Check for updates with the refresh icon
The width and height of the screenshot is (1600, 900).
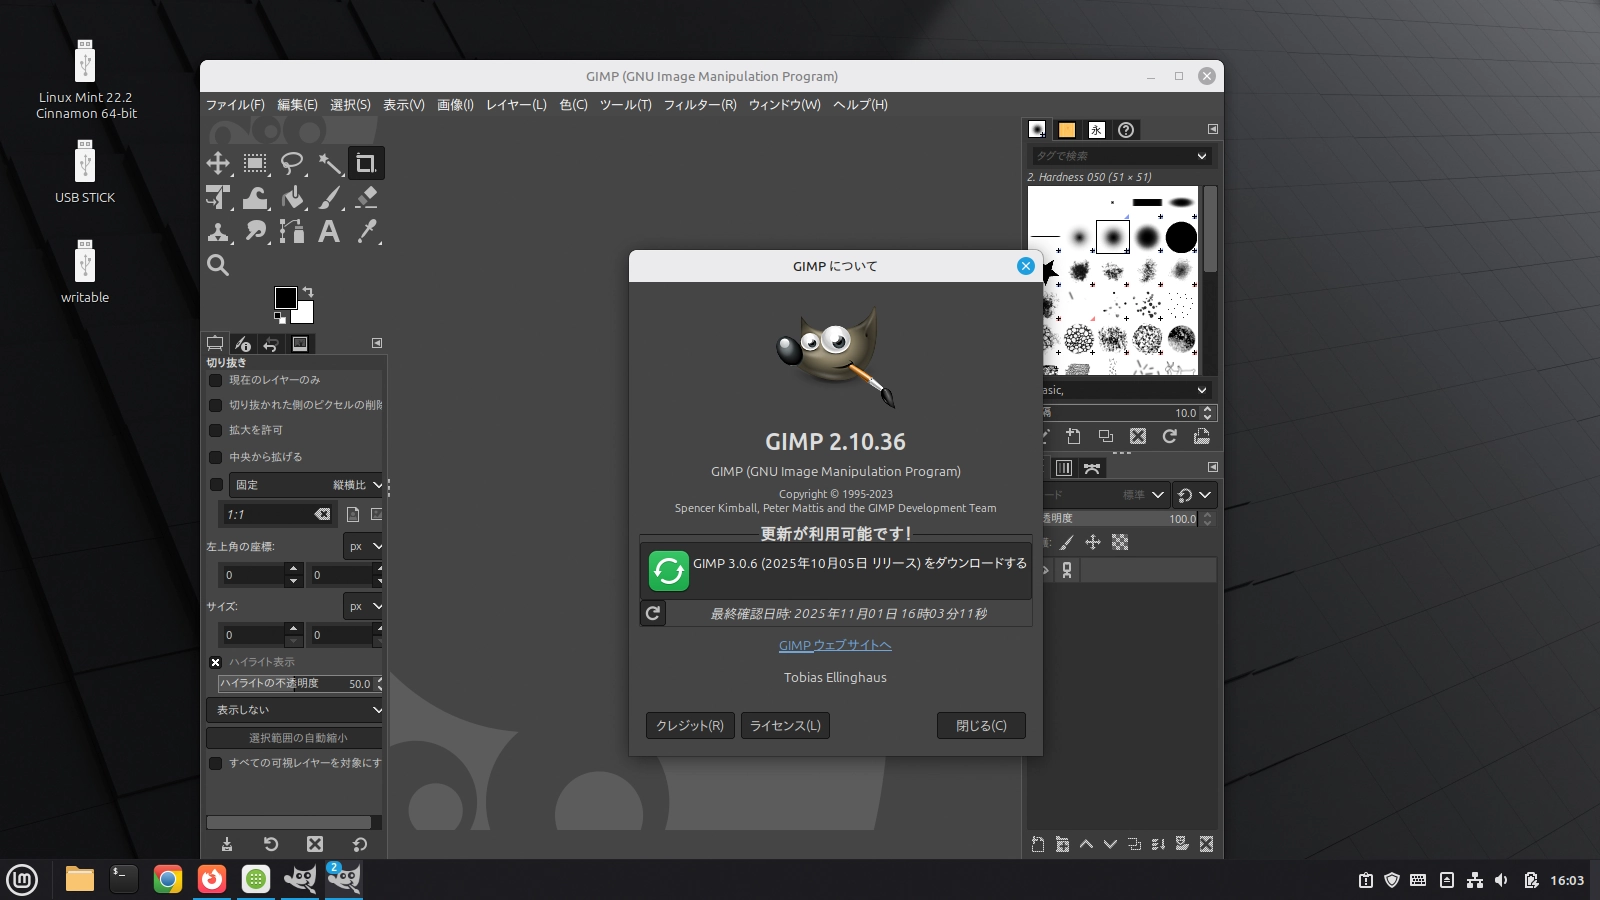(x=653, y=613)
